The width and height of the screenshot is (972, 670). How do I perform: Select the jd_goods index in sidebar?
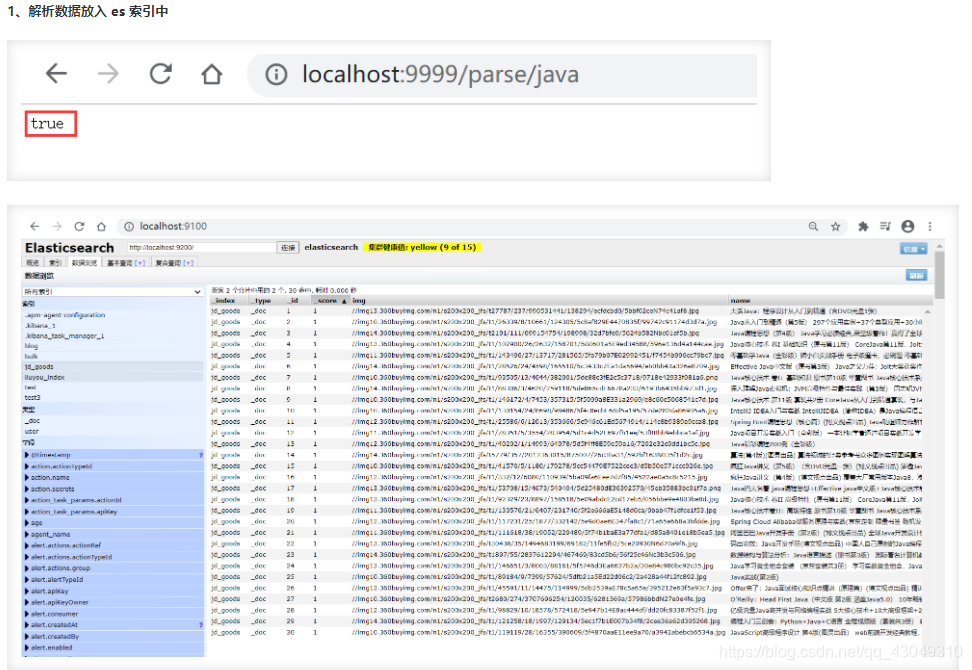[x=113, y=366]
